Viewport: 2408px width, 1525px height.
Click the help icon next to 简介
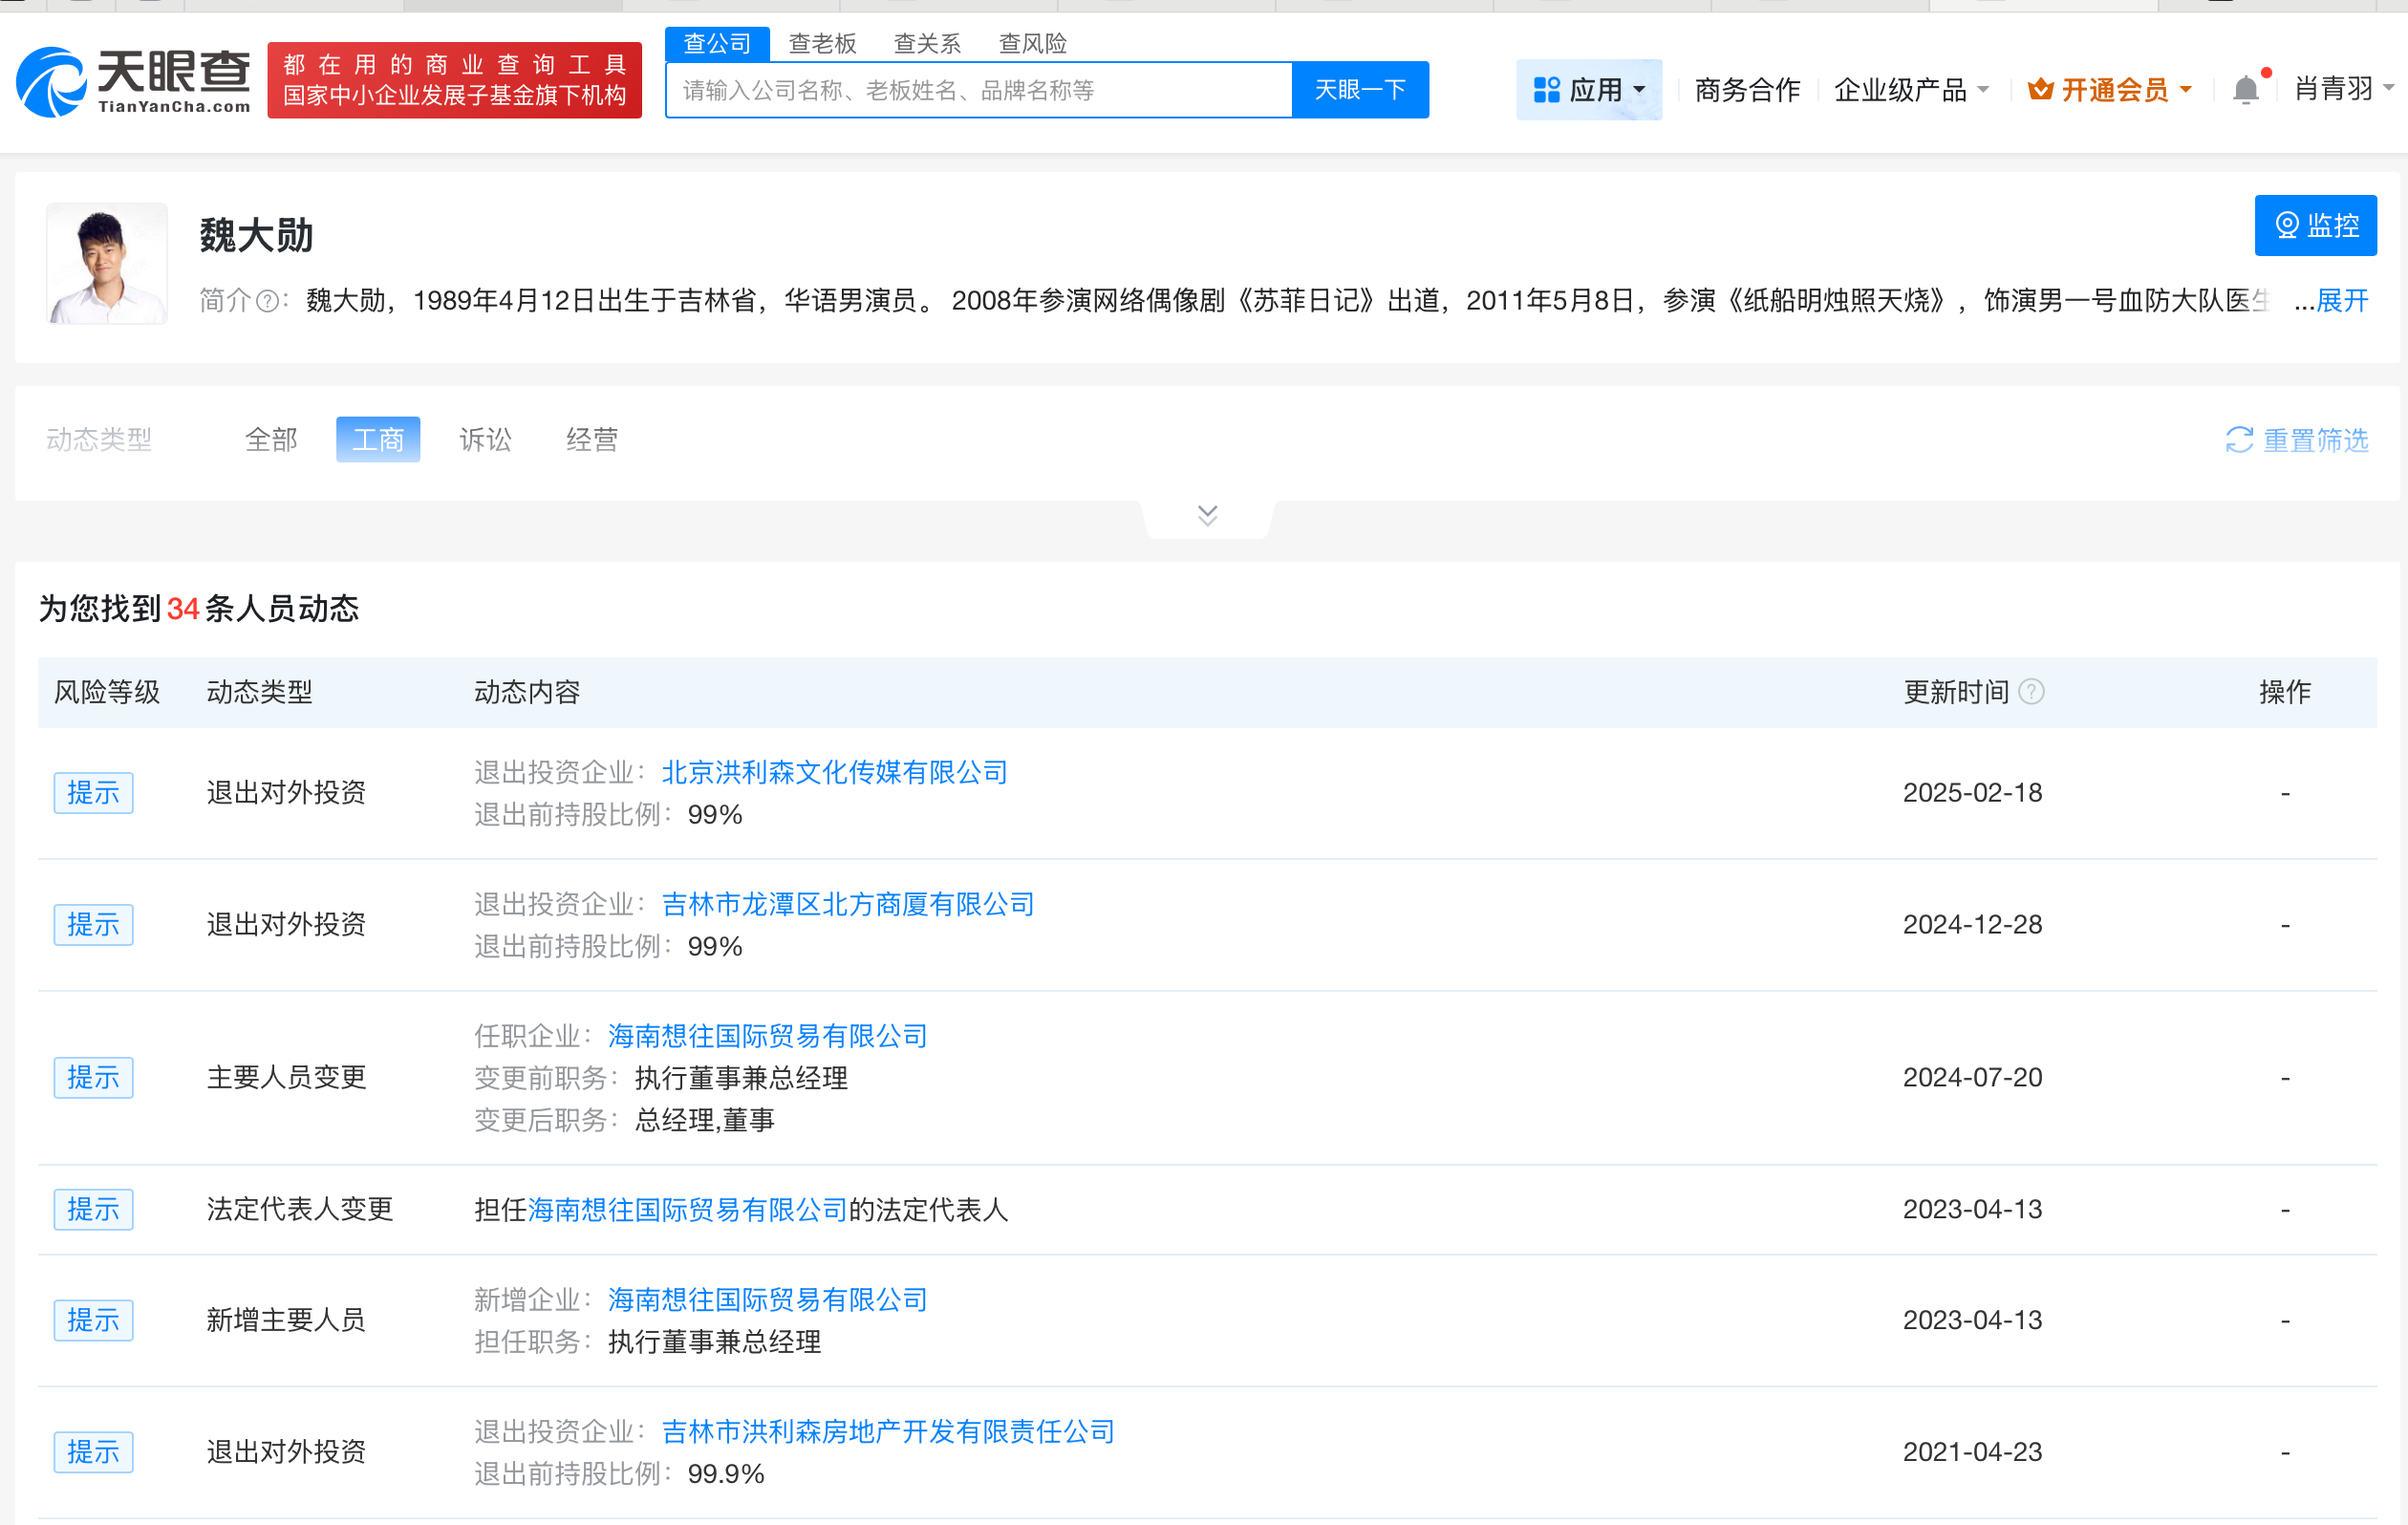pyautogui.click(x=266, y=301)
